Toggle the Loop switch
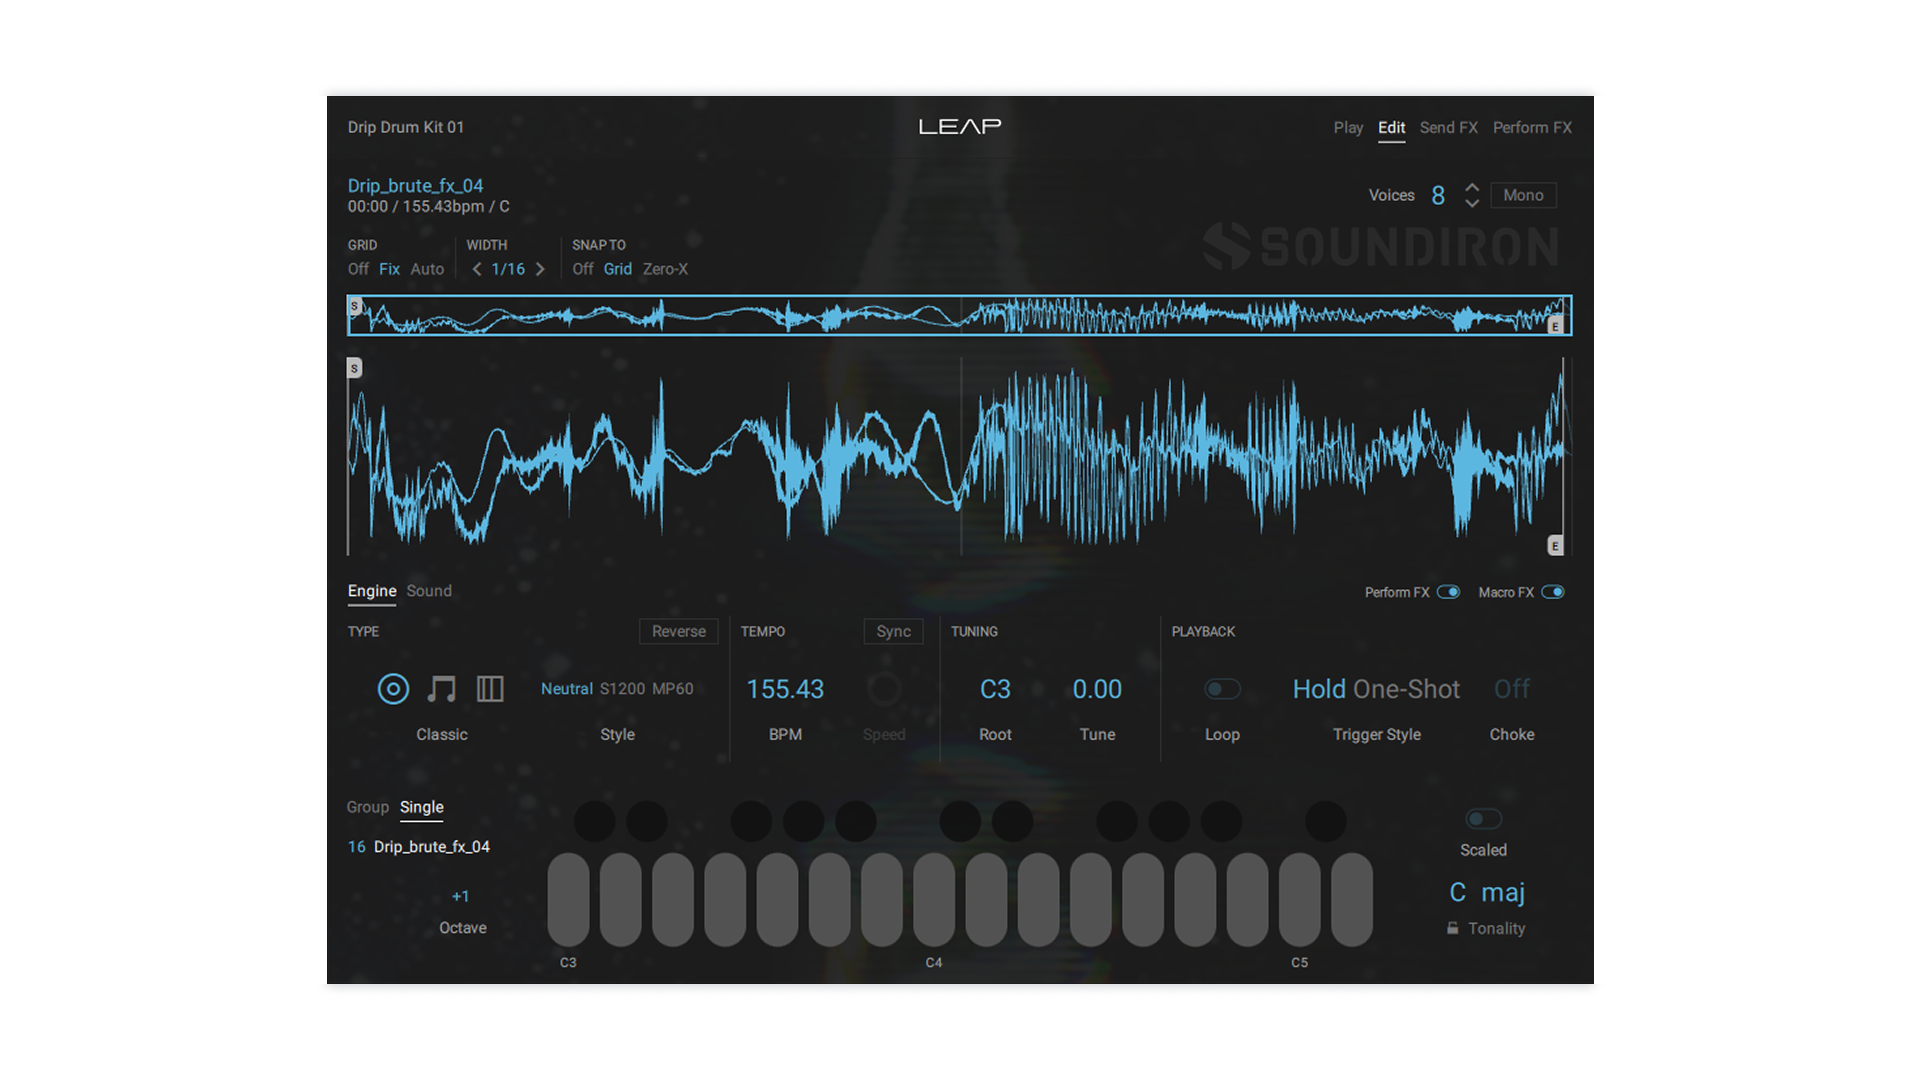Viewport: 1920px width, 1080px height. [1222, 689]
